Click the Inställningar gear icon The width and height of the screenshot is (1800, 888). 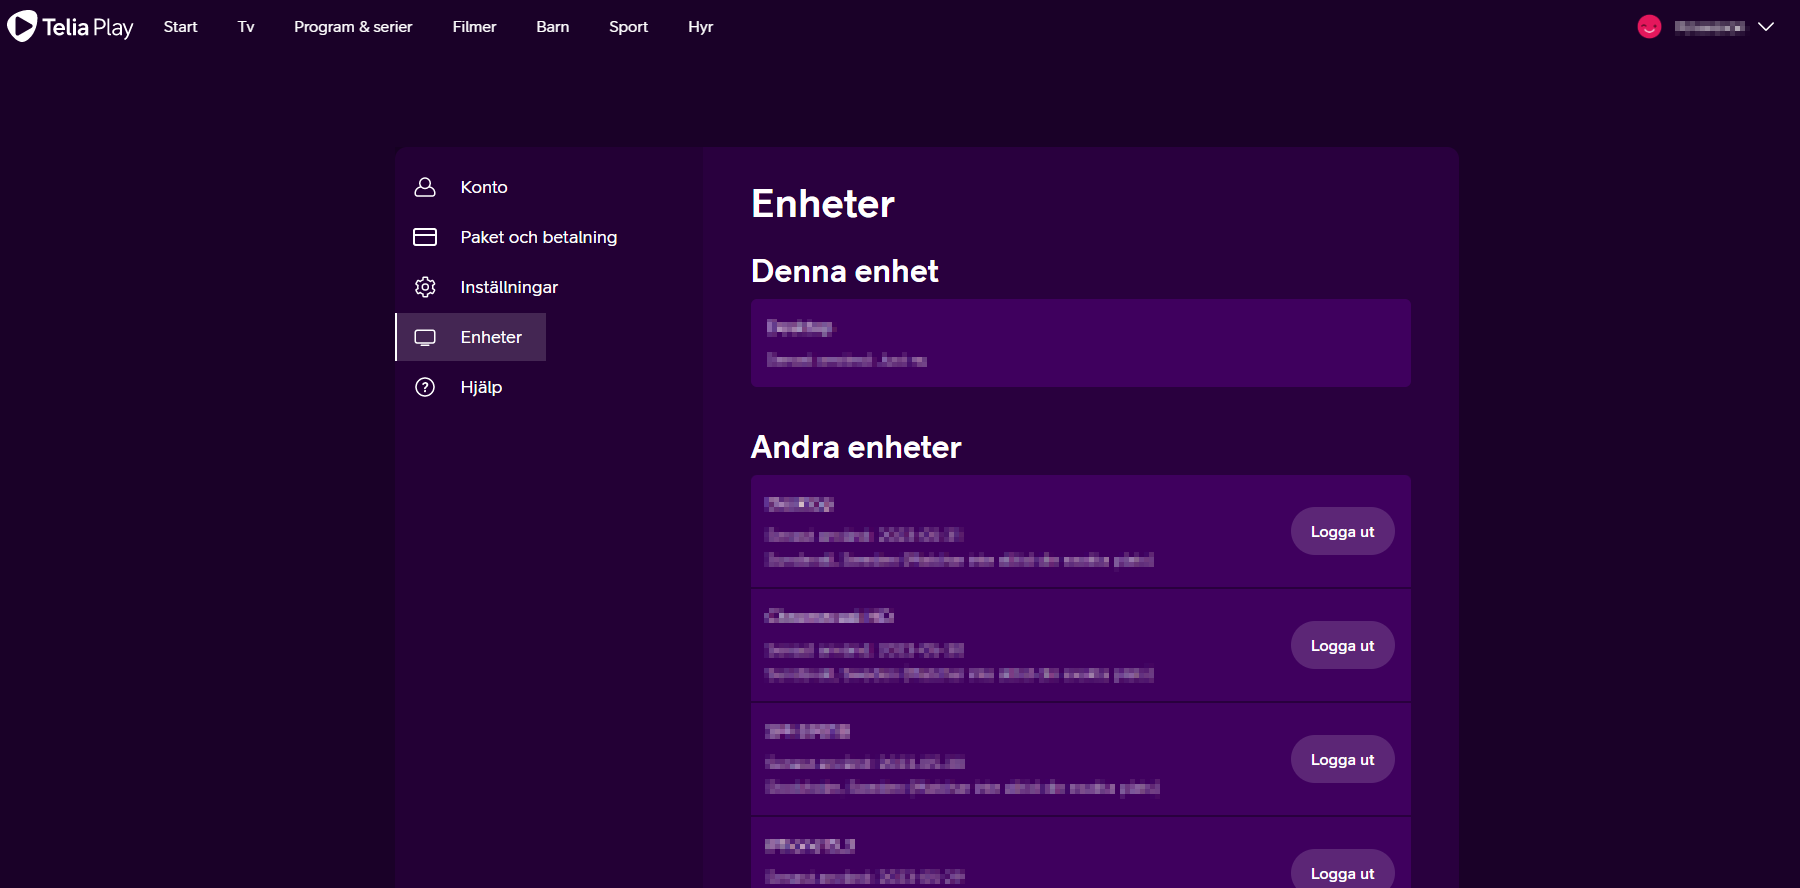click(425, 287)
